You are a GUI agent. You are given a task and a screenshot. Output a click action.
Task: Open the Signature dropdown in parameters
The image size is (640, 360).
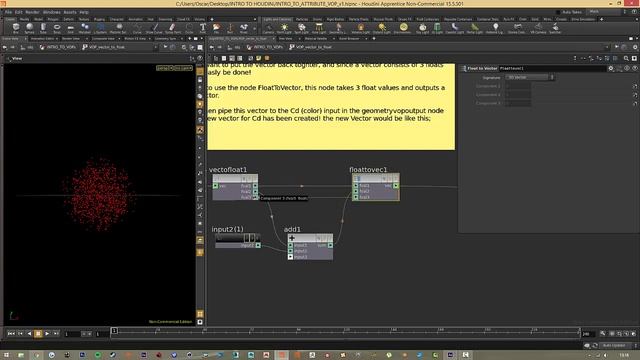(x=529, y=77)
